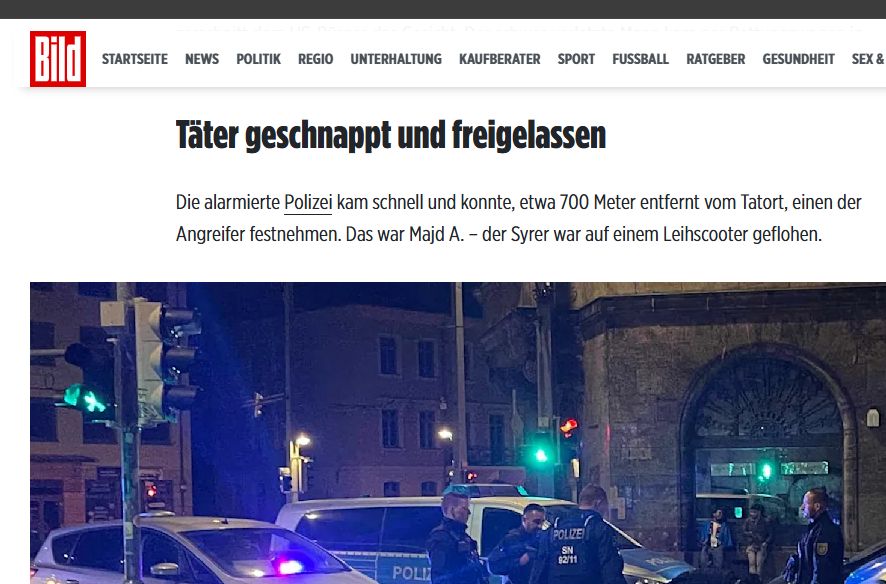The width and height of the screenshot is (886, 584).
Task: Go to the News section
Action: point(202,59)
